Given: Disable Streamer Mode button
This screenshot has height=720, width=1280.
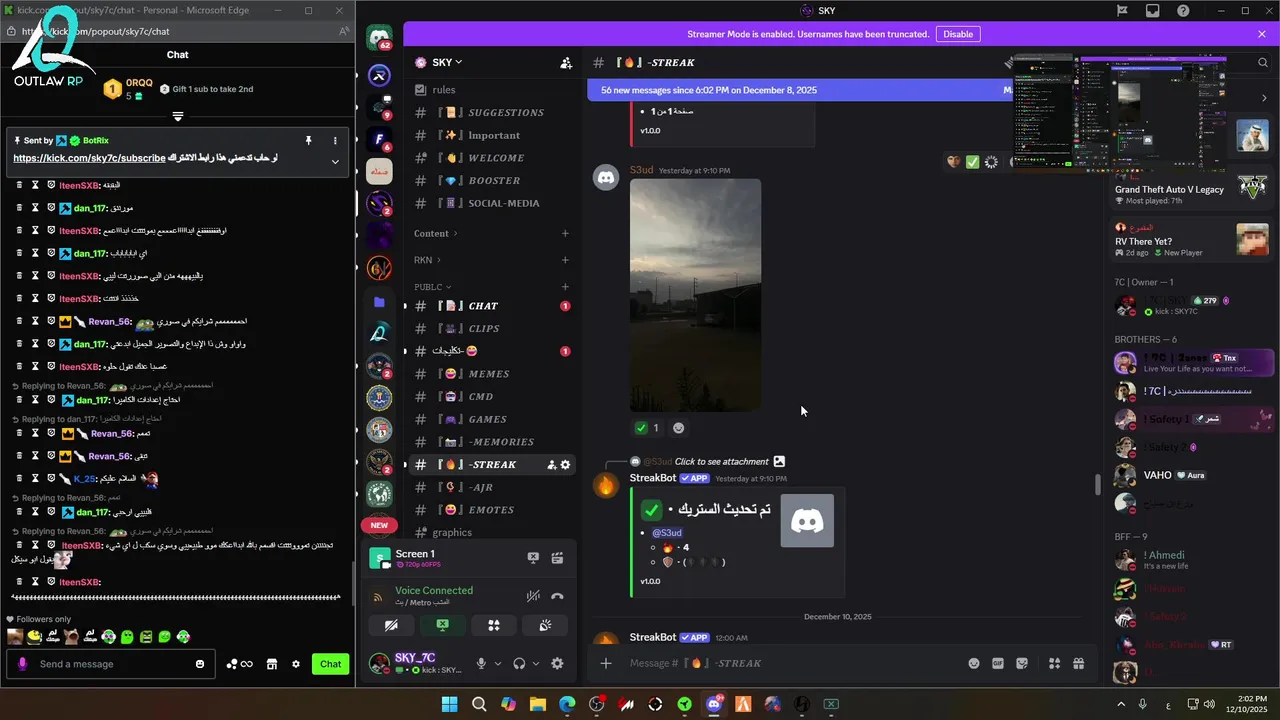Looking at the screenshot, I should [x=957, y=34].
